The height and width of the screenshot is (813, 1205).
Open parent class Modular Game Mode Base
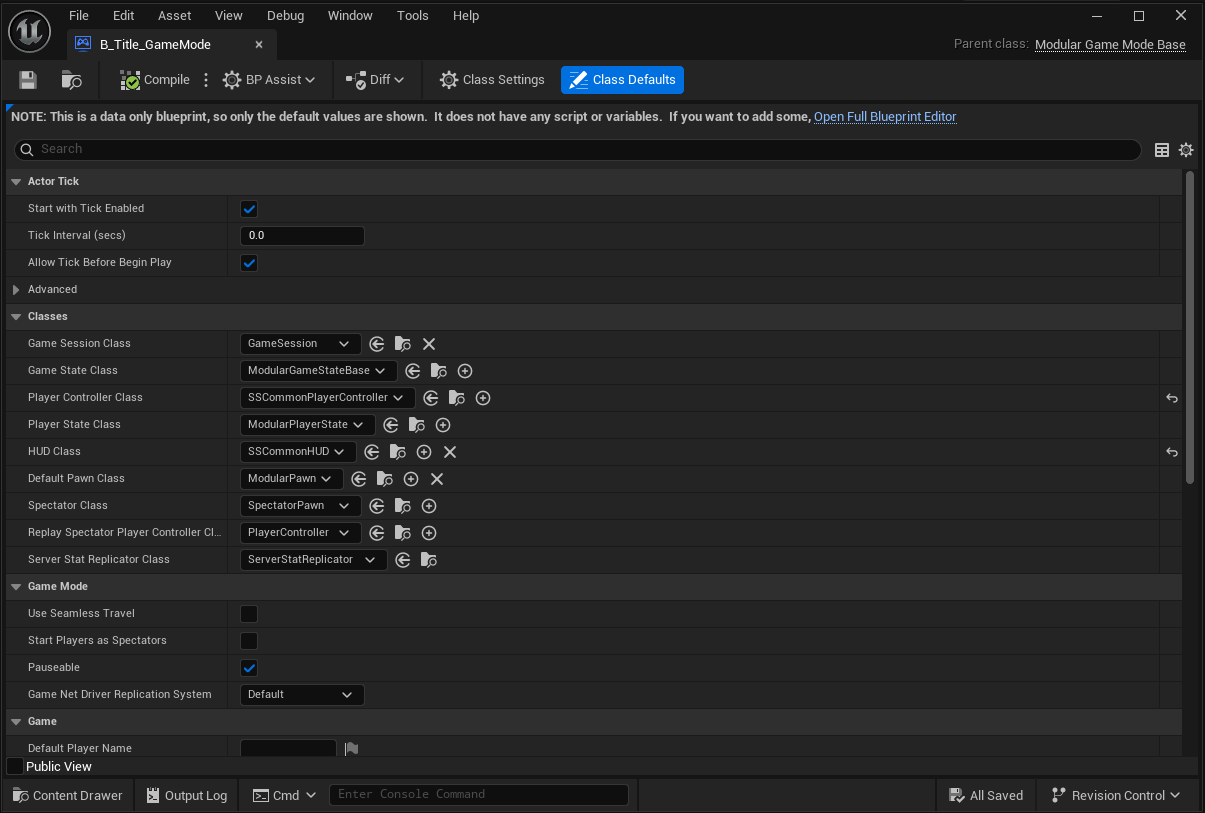tap(1110, 44)
